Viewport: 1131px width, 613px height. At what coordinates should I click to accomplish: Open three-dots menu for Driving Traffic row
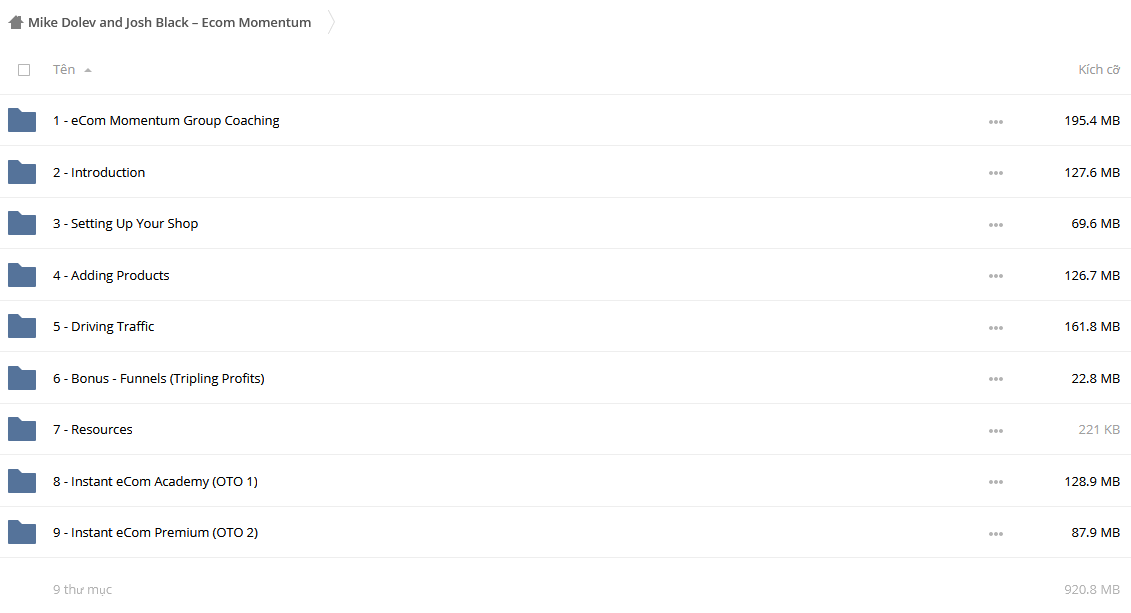coord(995,327)
